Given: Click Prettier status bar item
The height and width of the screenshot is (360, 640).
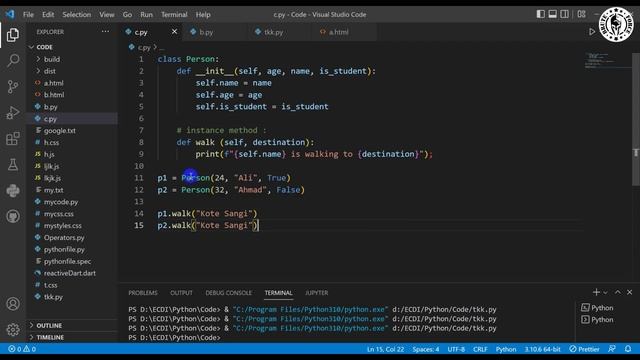Looking at the screenshot, I should tap(584, 349).
